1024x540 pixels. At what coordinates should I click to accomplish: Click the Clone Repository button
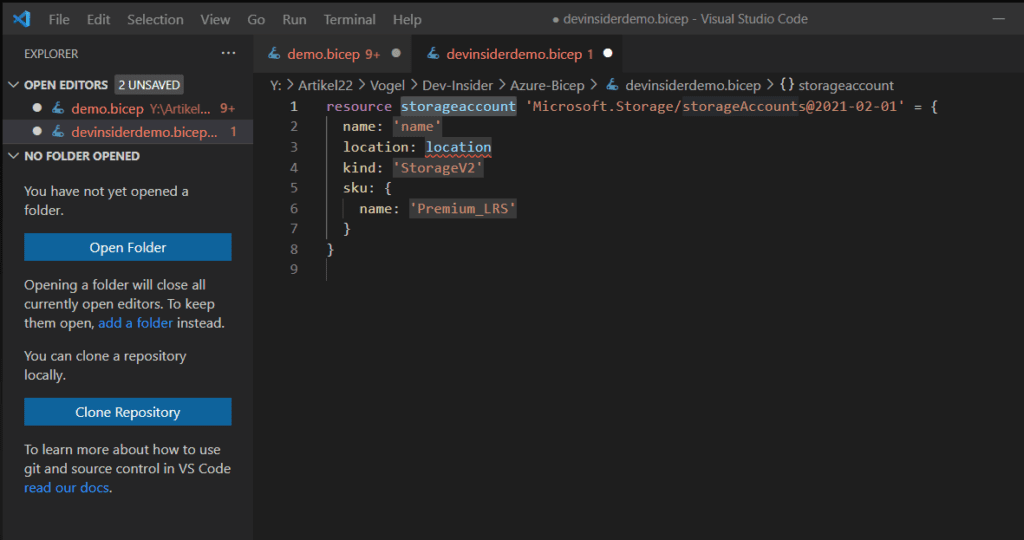pos(128,411)
